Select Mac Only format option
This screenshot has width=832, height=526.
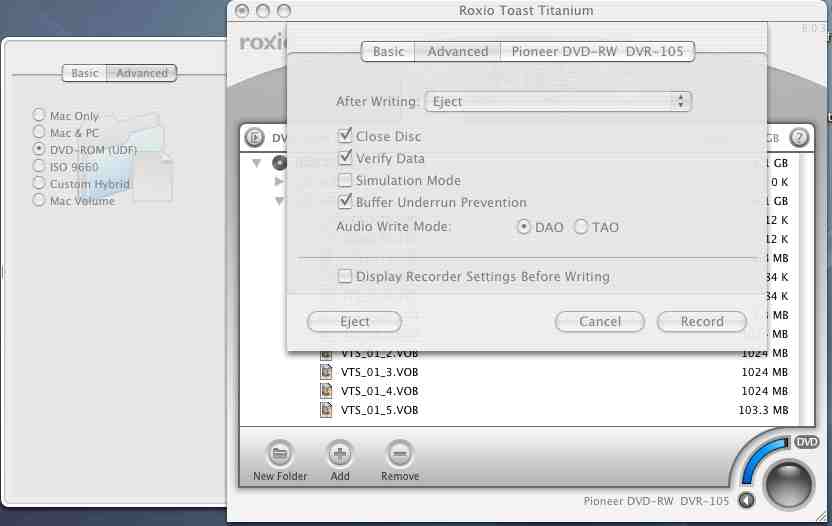tap(39, 115)
